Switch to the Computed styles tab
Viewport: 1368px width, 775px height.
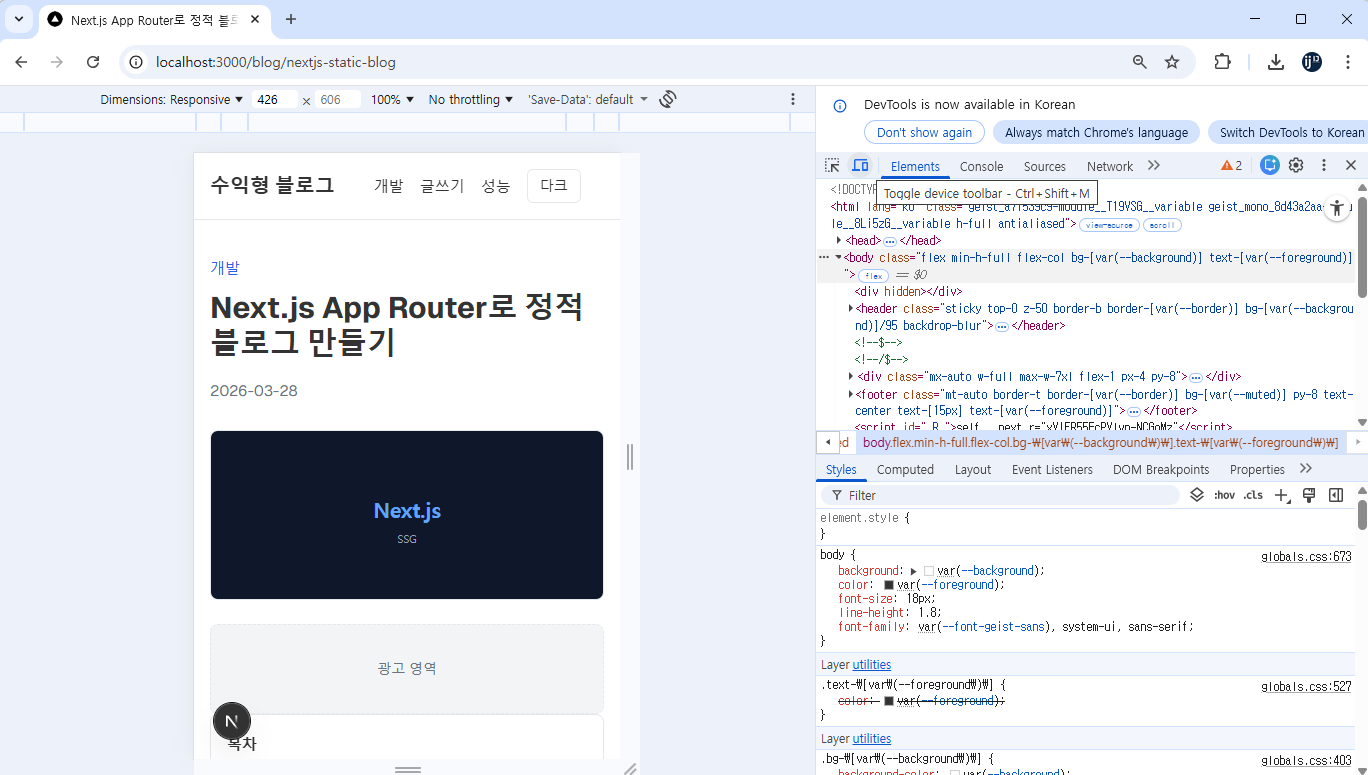click(x=905, y=469)
